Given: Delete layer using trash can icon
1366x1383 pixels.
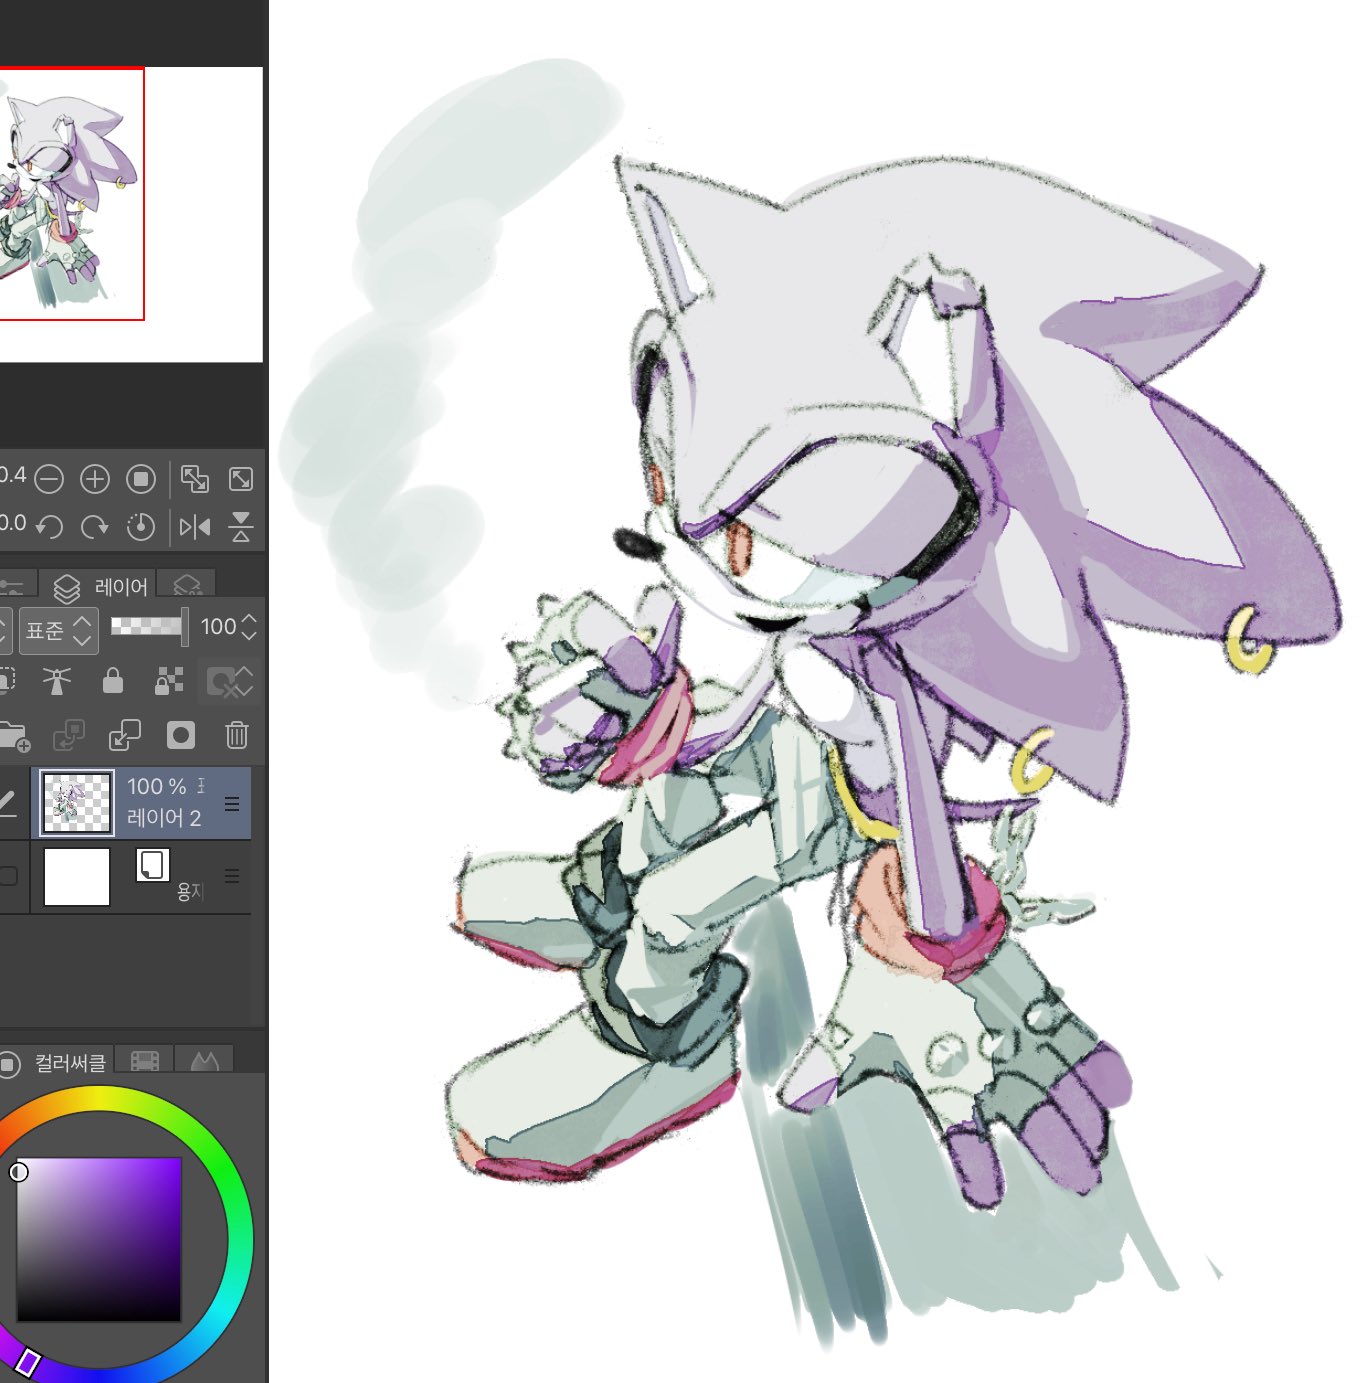Looking at the screenshot, I should (236, 736).
